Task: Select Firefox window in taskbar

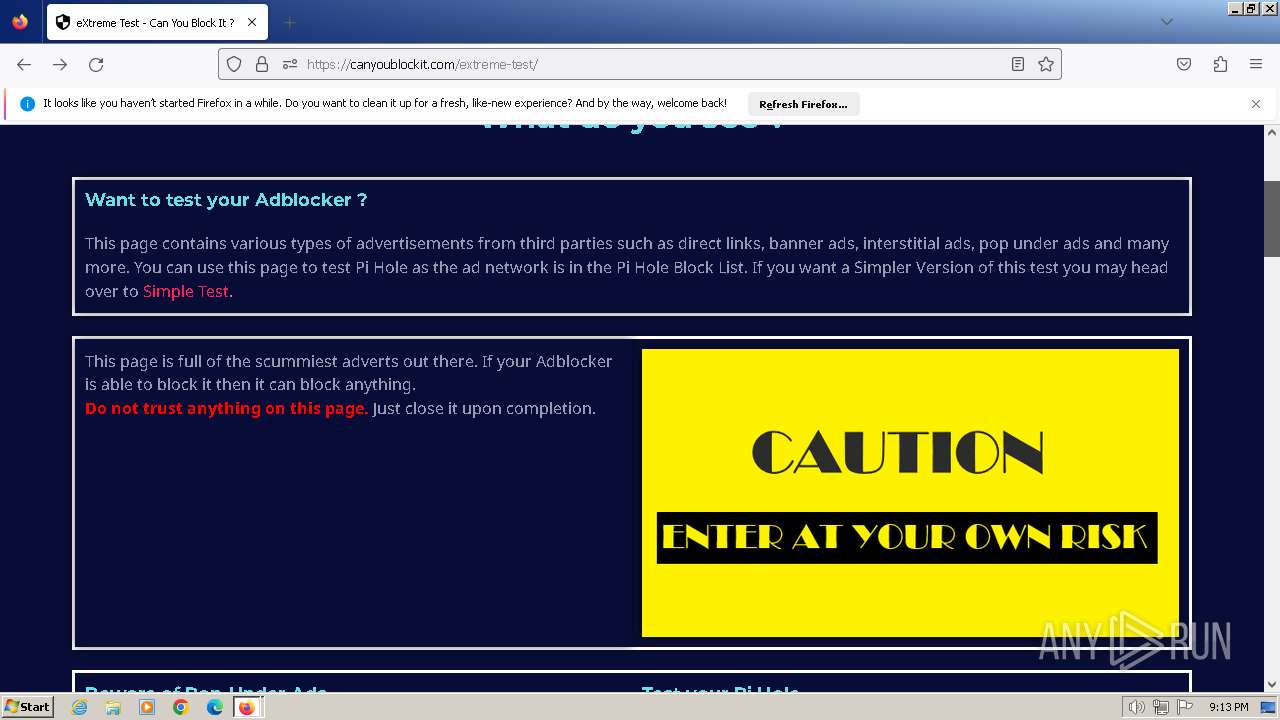Action: 247,707
